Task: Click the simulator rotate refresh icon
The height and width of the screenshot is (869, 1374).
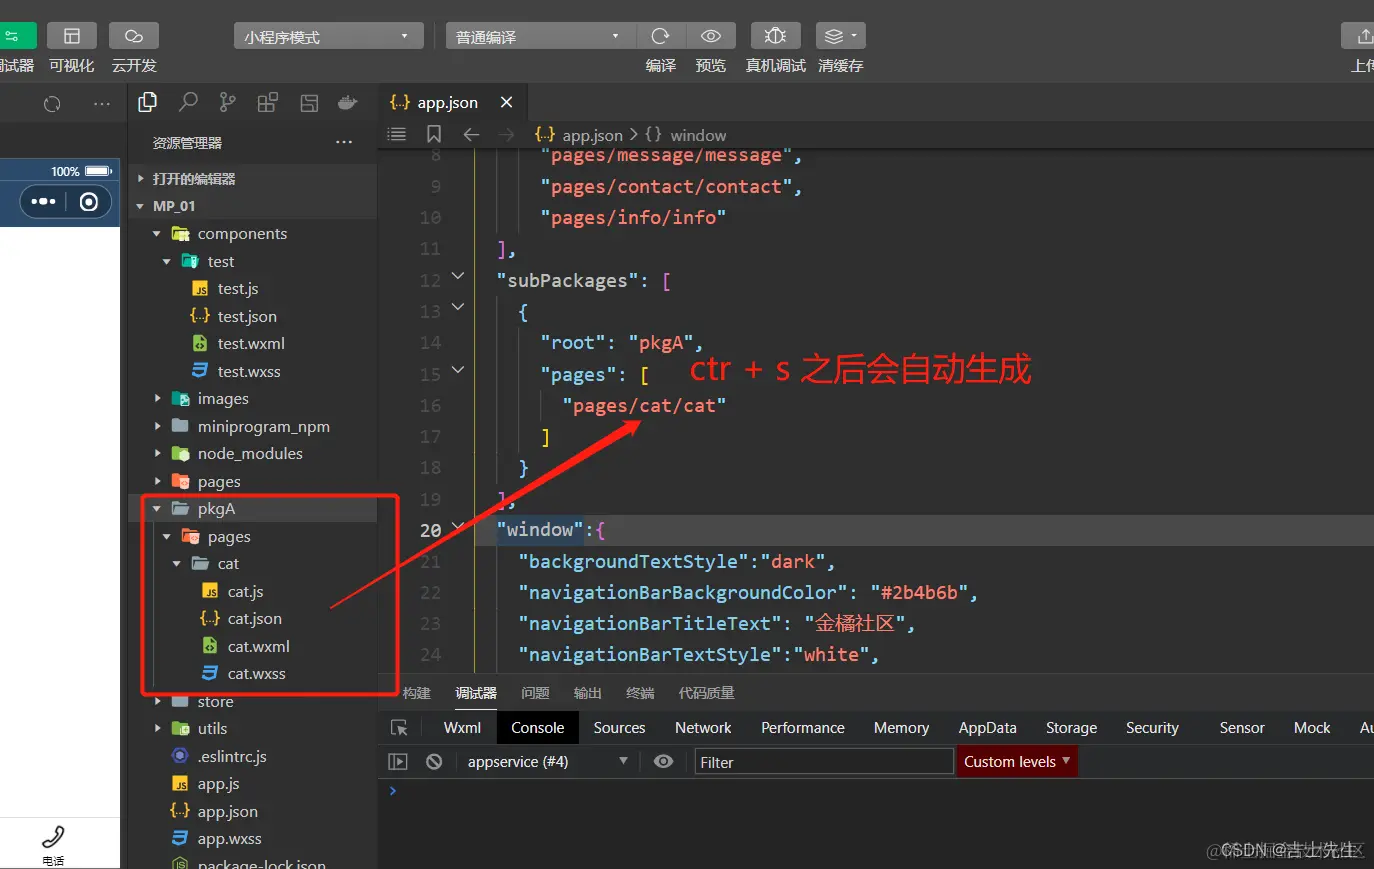Action: coord(52,103)
